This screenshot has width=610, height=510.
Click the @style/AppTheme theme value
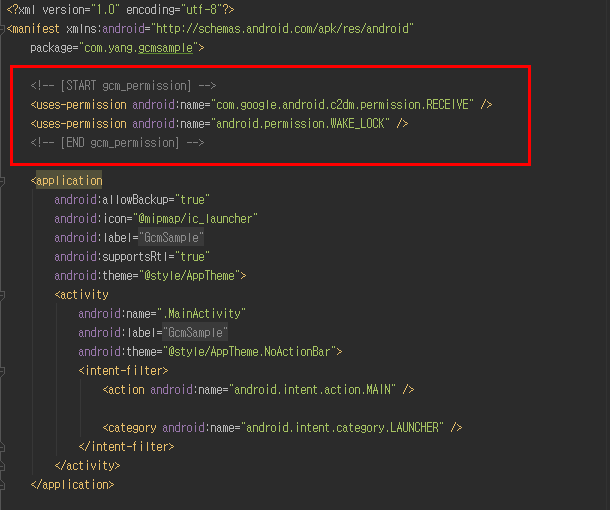[x=189, y=276]
